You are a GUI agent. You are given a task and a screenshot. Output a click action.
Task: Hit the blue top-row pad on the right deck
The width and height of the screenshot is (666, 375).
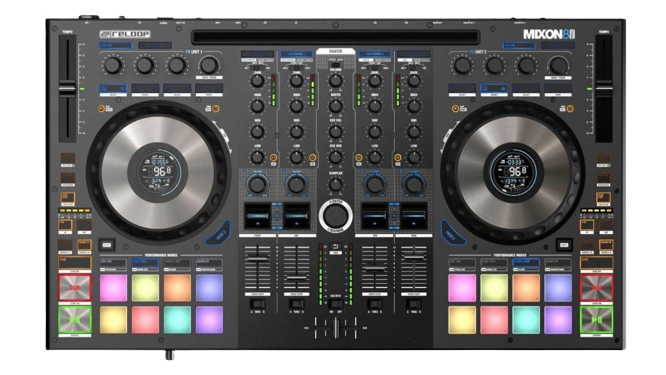pyautogui.click(x=558, y=288)
